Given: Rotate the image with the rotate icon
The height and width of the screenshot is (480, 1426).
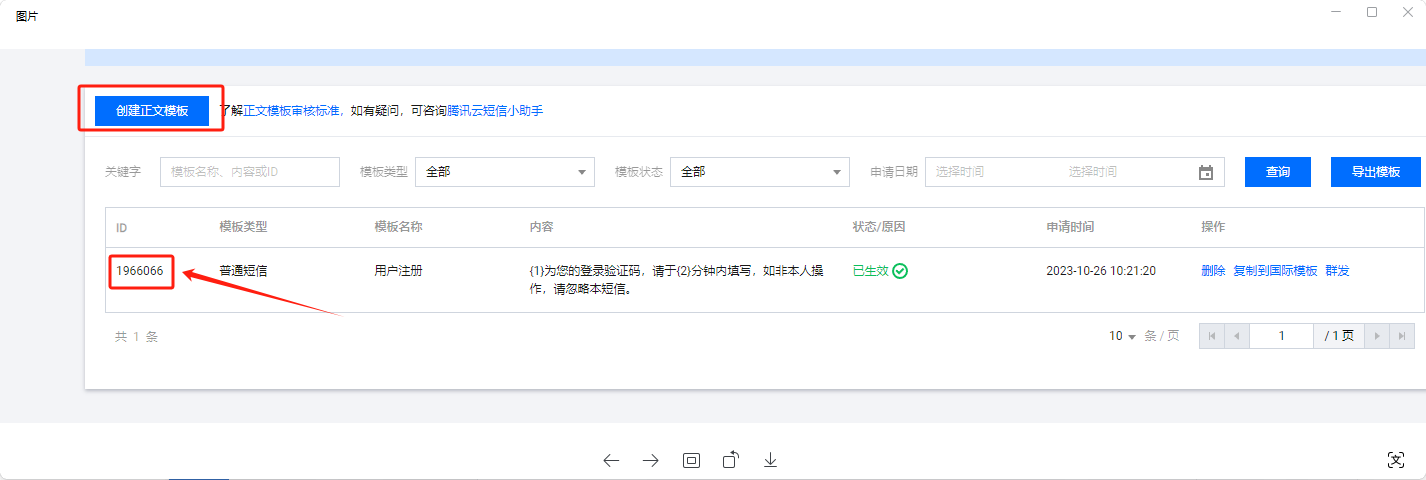Looking at the screenshot, I should (x=731, y=460).
